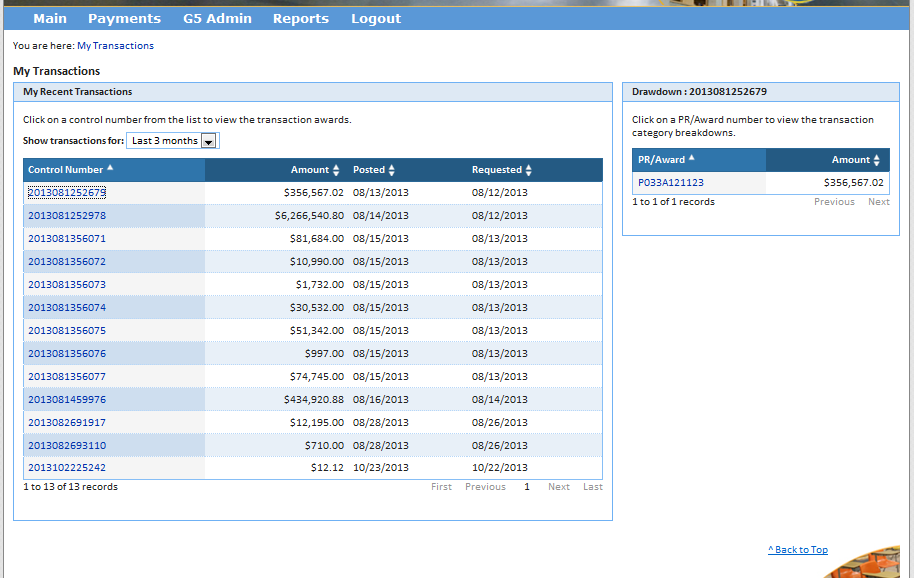This screenshot has width=914, height=578.
Task: Click Logout in the navigation bar
Action: [x=376, y=18]
